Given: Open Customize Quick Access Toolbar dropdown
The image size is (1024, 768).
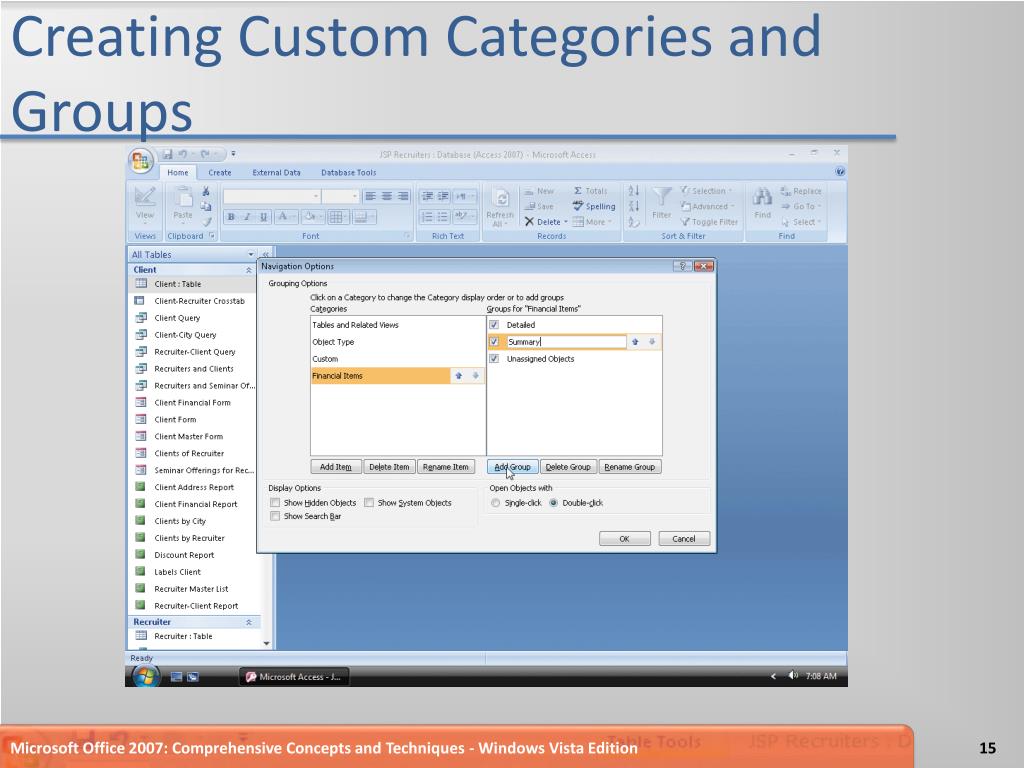Looking at the screenshot, I should 233,154.
